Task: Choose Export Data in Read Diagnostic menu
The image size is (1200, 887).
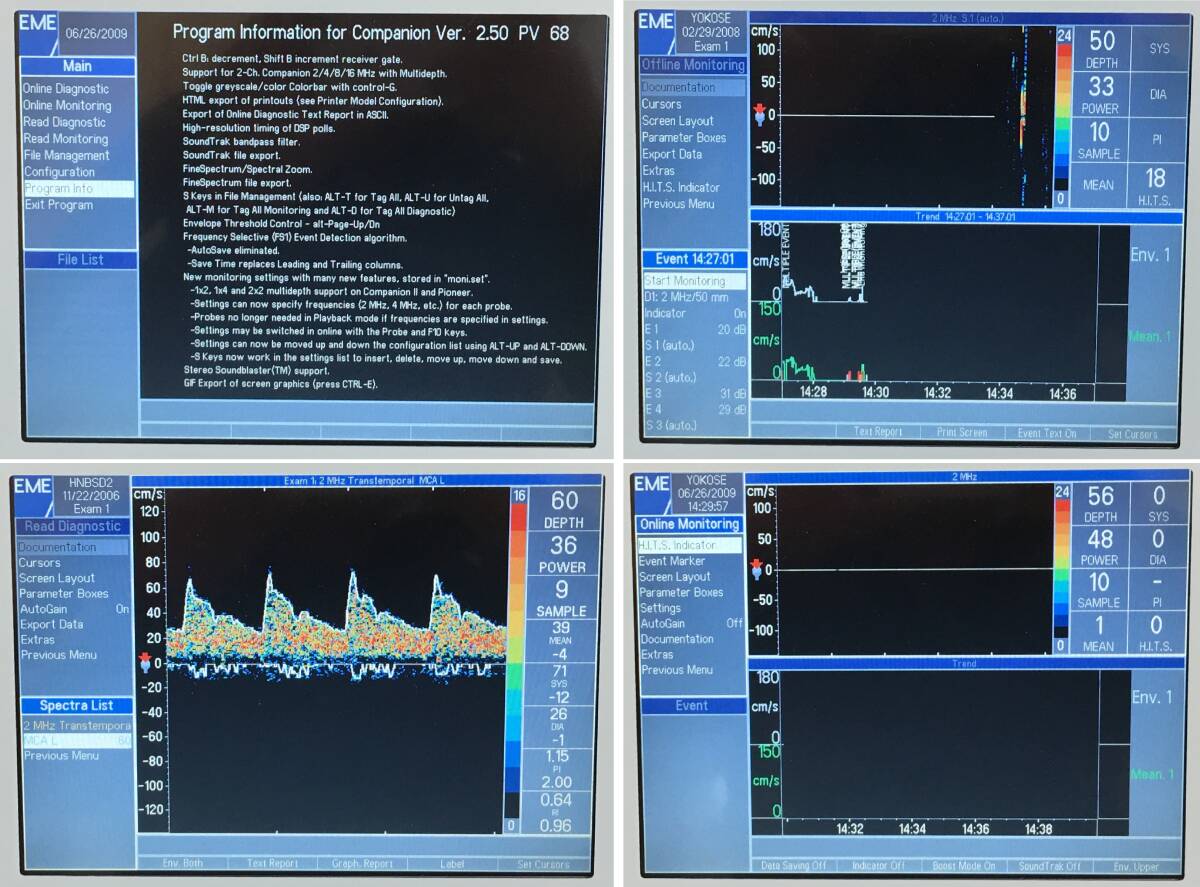Action: (51, 624)
